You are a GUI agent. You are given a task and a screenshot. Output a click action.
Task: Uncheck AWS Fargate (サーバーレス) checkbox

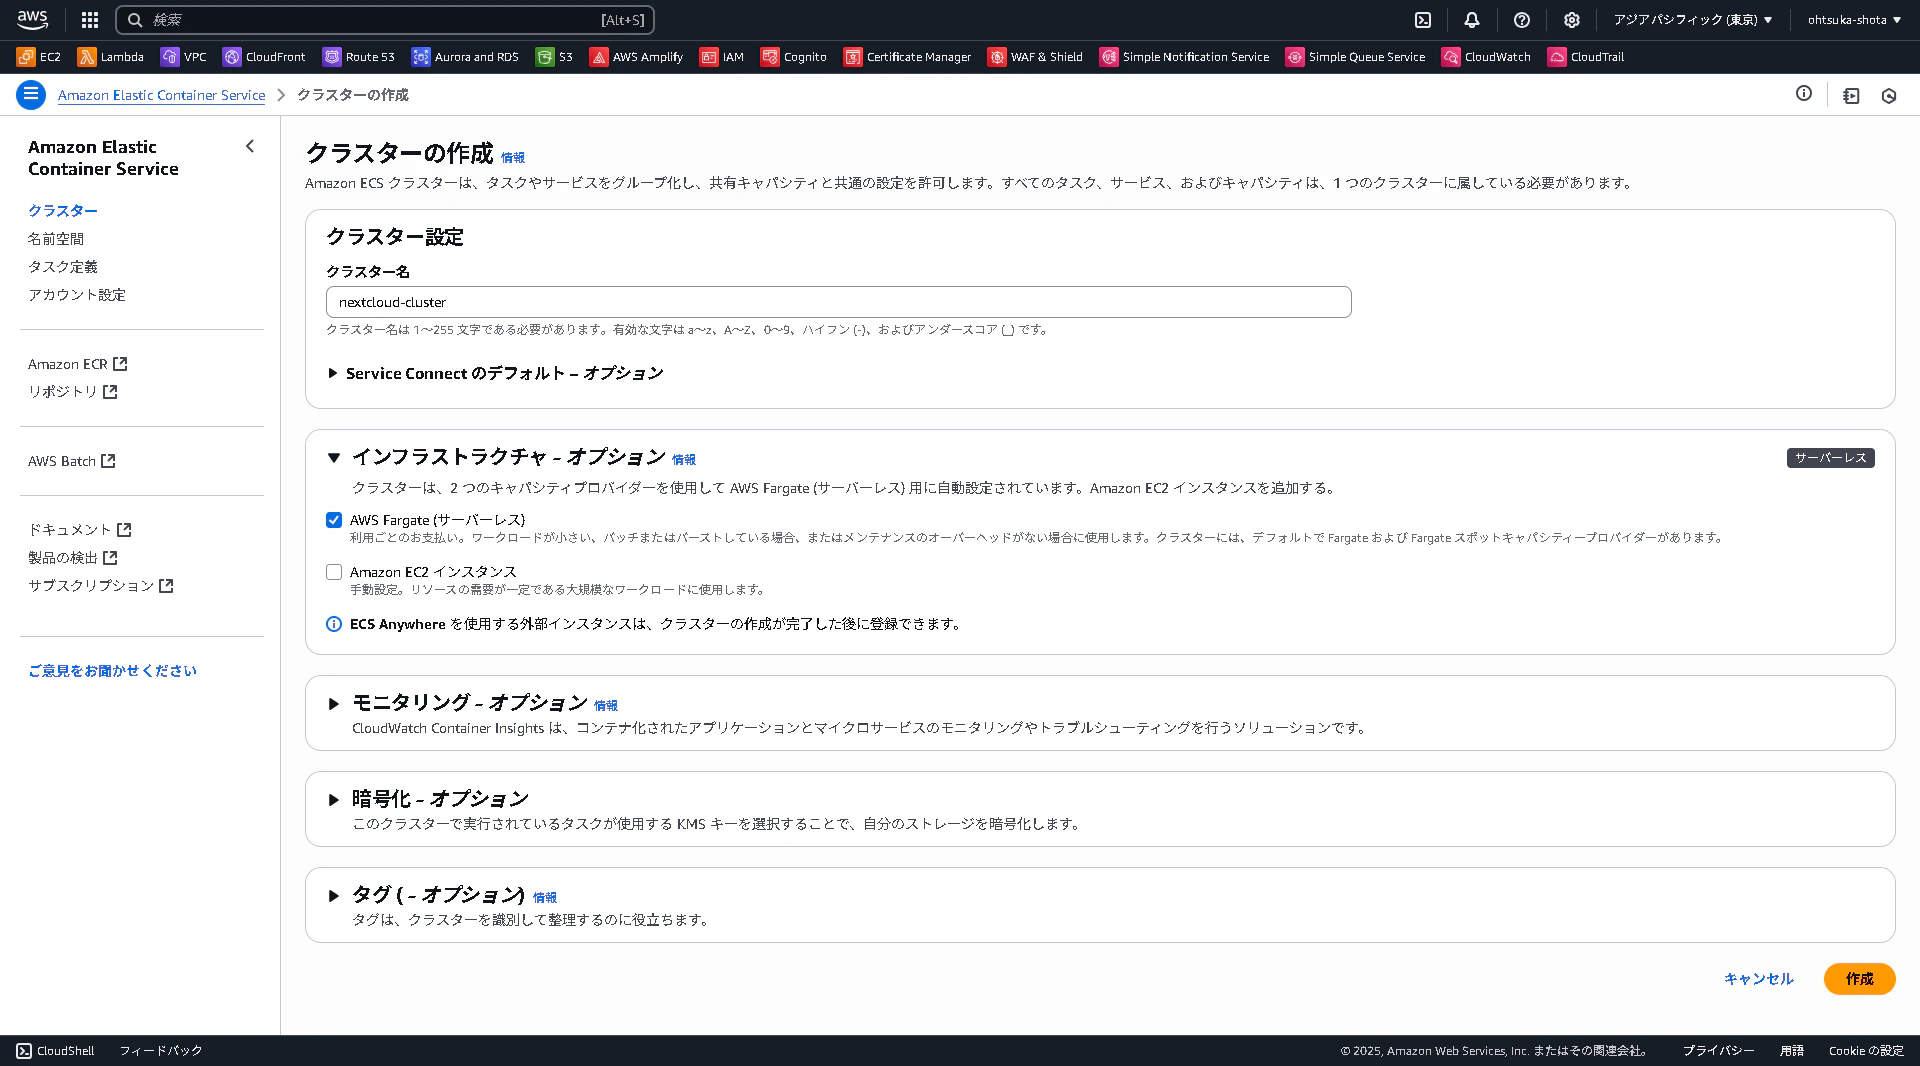point(334,520)
